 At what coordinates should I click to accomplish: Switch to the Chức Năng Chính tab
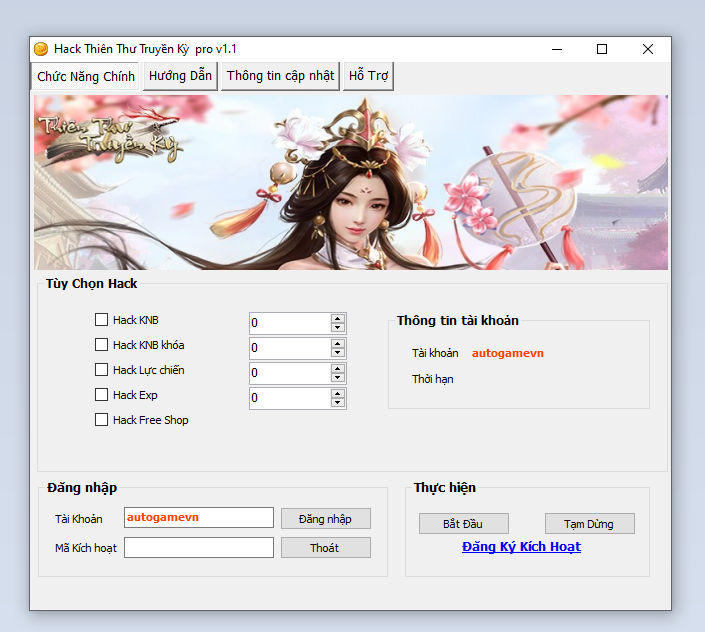click(x=86, y=77)
